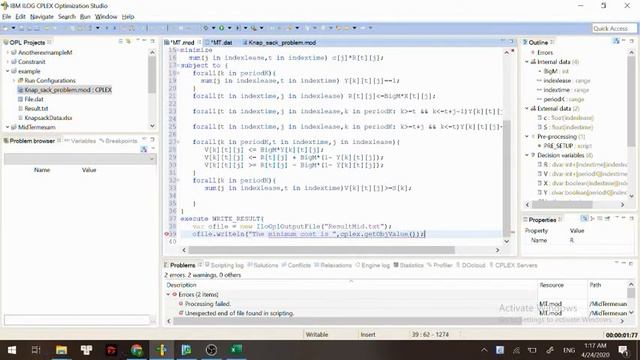Screen dimensions: 640x360
Task: Switch to the Statistics tab
Action: [409, 265]
